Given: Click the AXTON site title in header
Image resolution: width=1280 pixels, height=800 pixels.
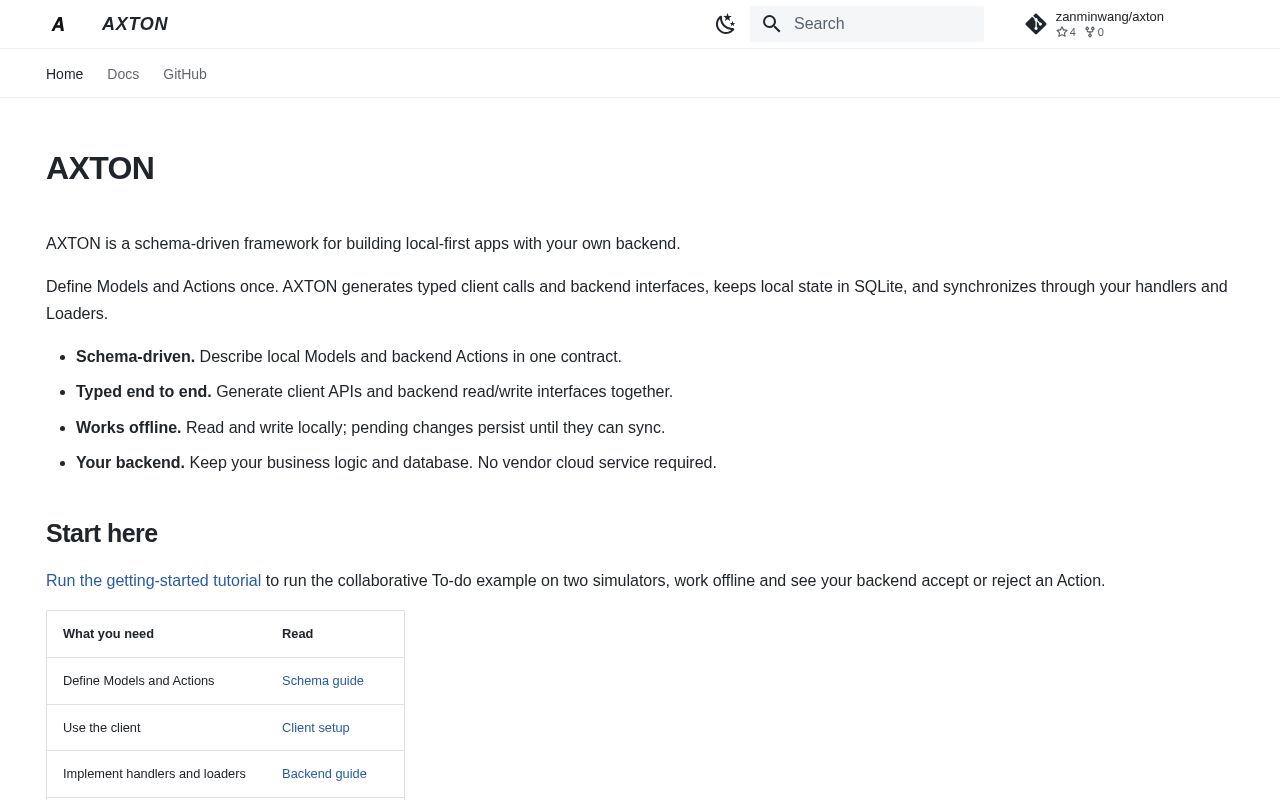Looking at the screenshot, I should tap(135, 24).
